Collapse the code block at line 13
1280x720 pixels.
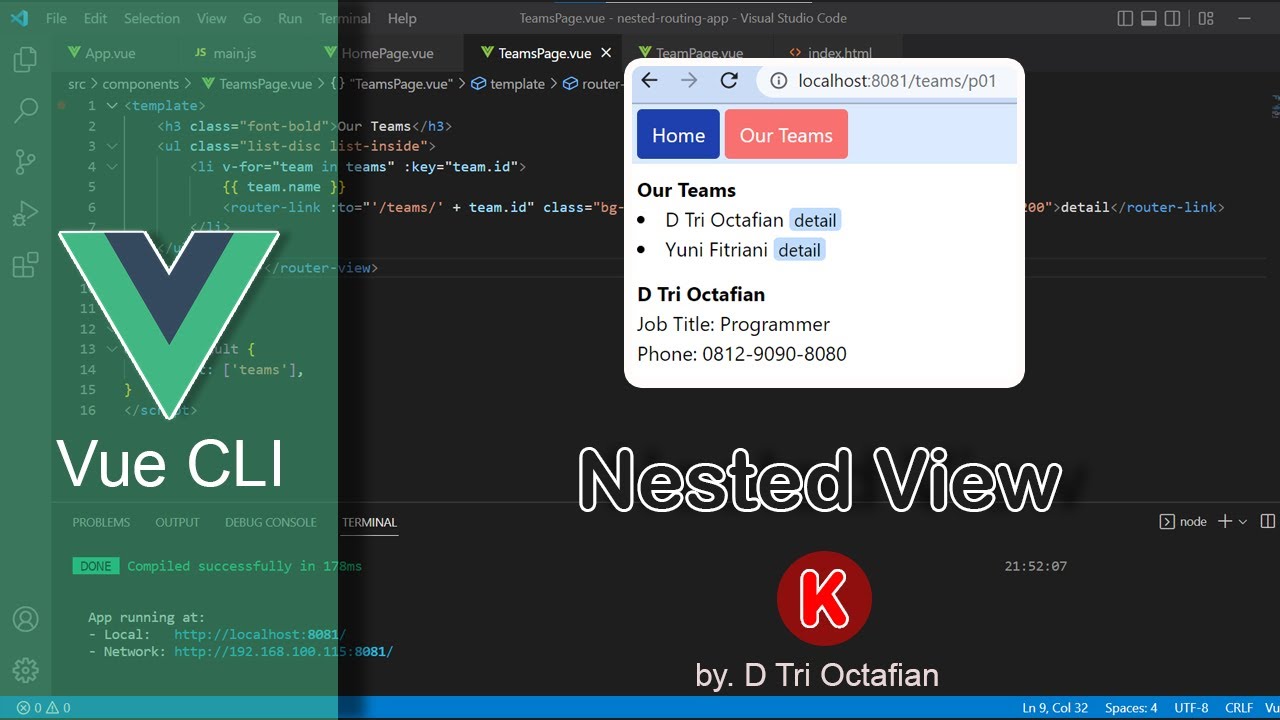click(x=112, y=349)
